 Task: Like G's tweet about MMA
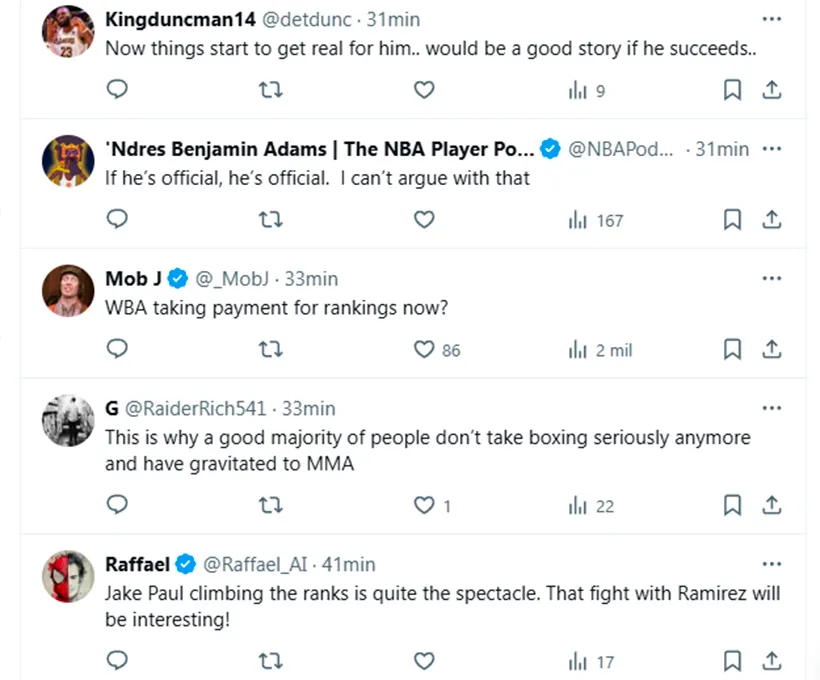pyautogui.click(x=424, y=506)
